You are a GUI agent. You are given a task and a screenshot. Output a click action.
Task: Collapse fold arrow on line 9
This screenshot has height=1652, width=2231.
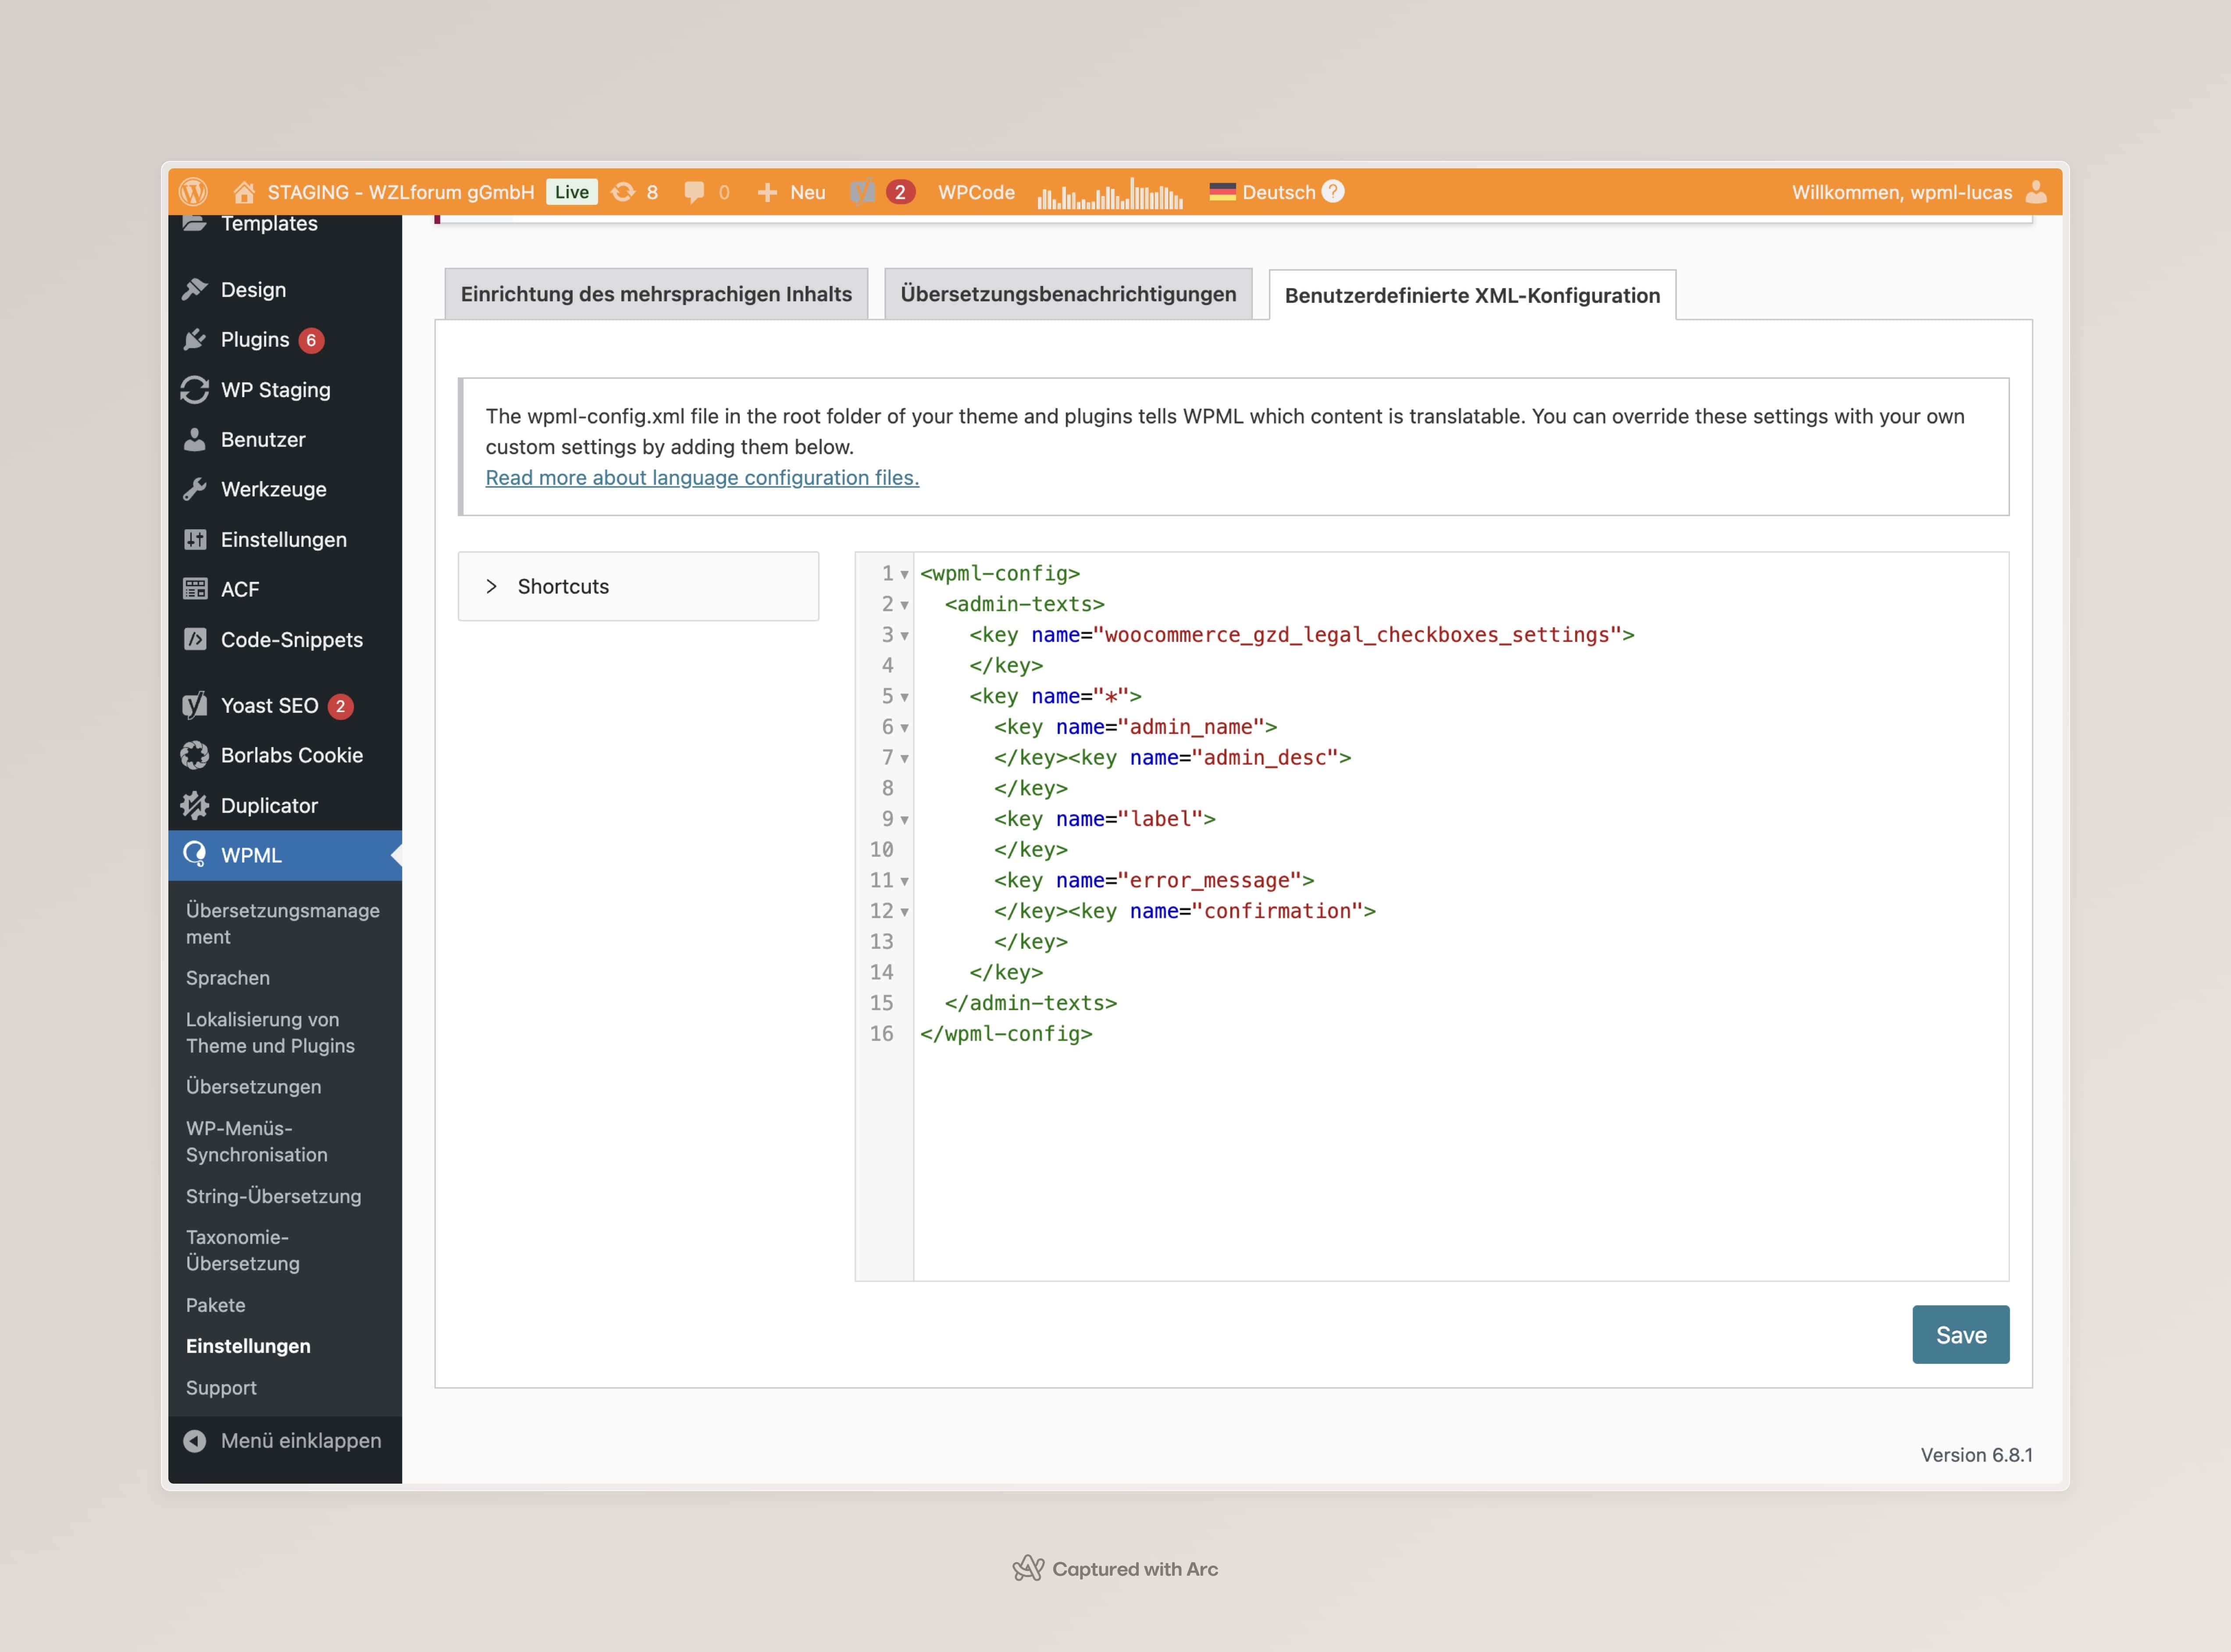tap(904, 820)
